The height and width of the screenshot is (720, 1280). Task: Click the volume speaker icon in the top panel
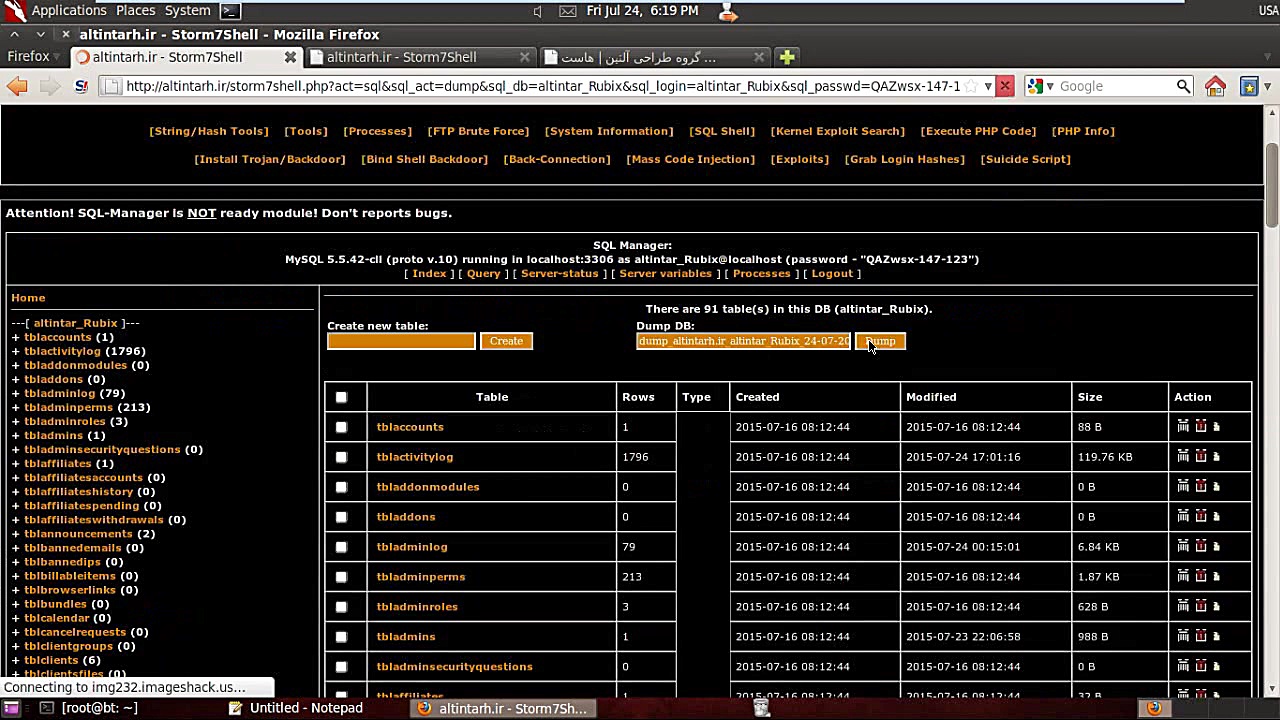click(x=538, y=11)
